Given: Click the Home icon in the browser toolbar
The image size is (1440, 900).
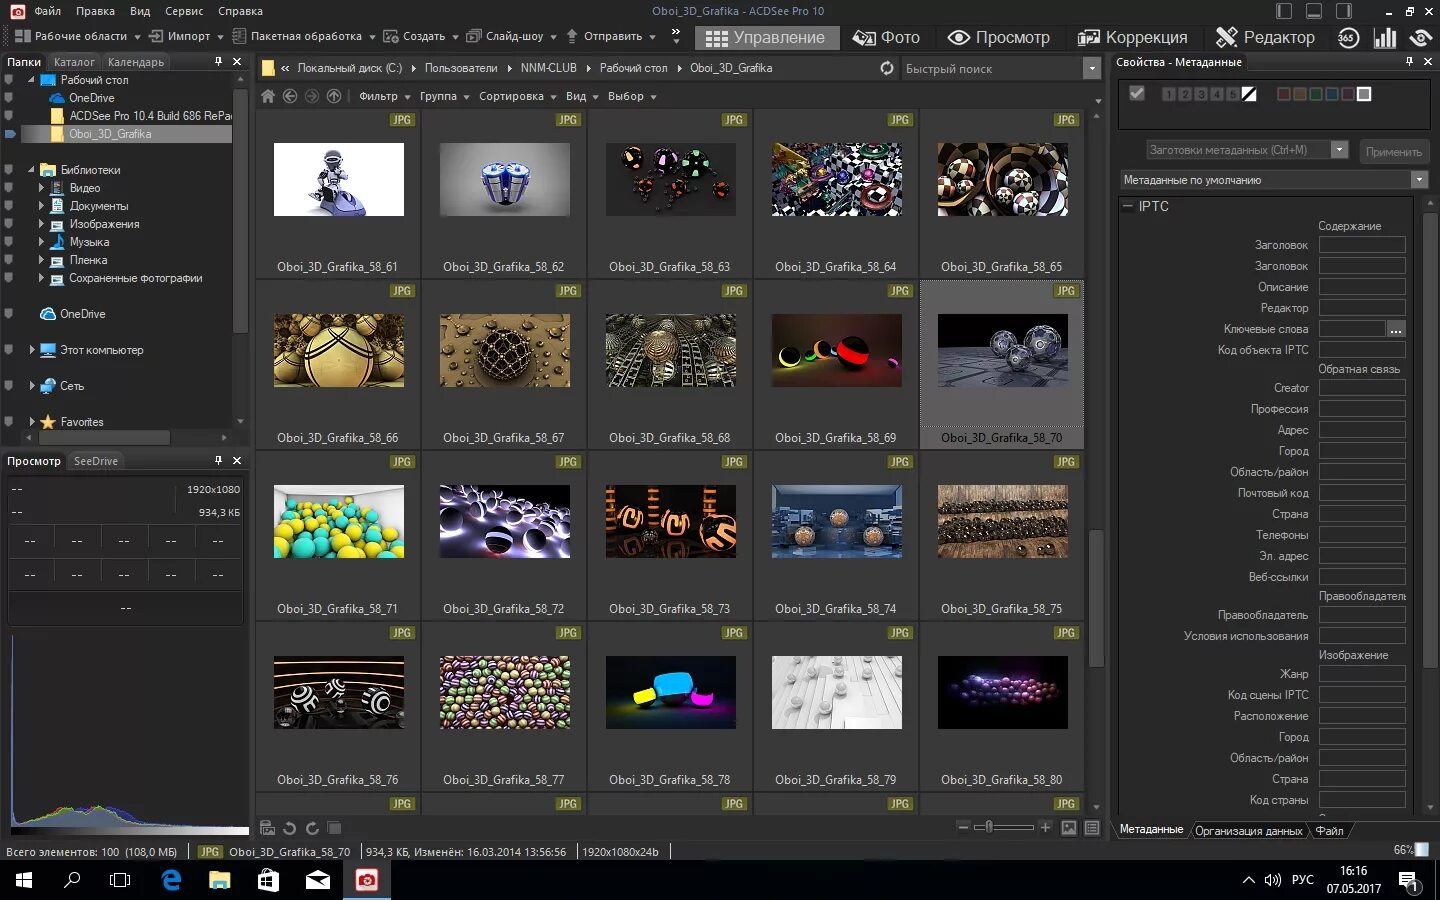Looking at the screenshot, I should pos(268,96).
